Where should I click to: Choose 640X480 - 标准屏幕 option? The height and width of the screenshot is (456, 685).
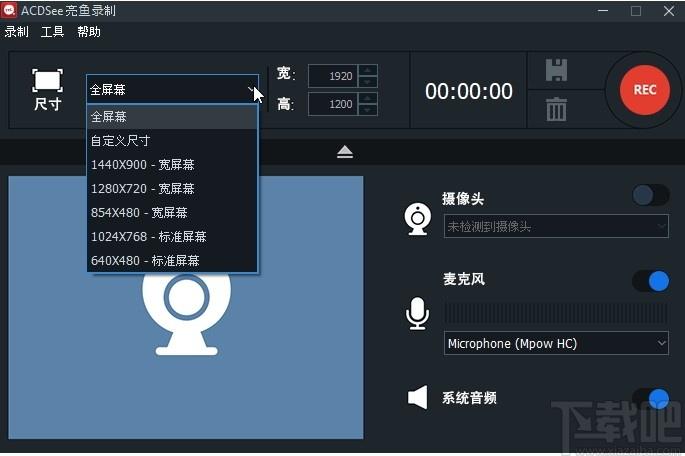172,261
